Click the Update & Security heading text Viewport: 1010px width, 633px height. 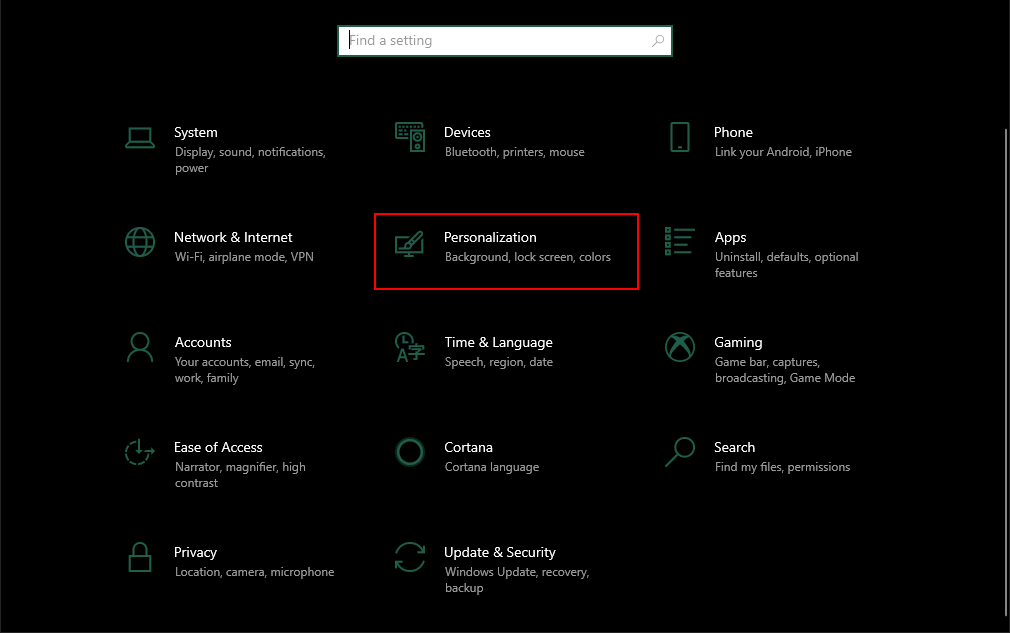tap(500, 553)
